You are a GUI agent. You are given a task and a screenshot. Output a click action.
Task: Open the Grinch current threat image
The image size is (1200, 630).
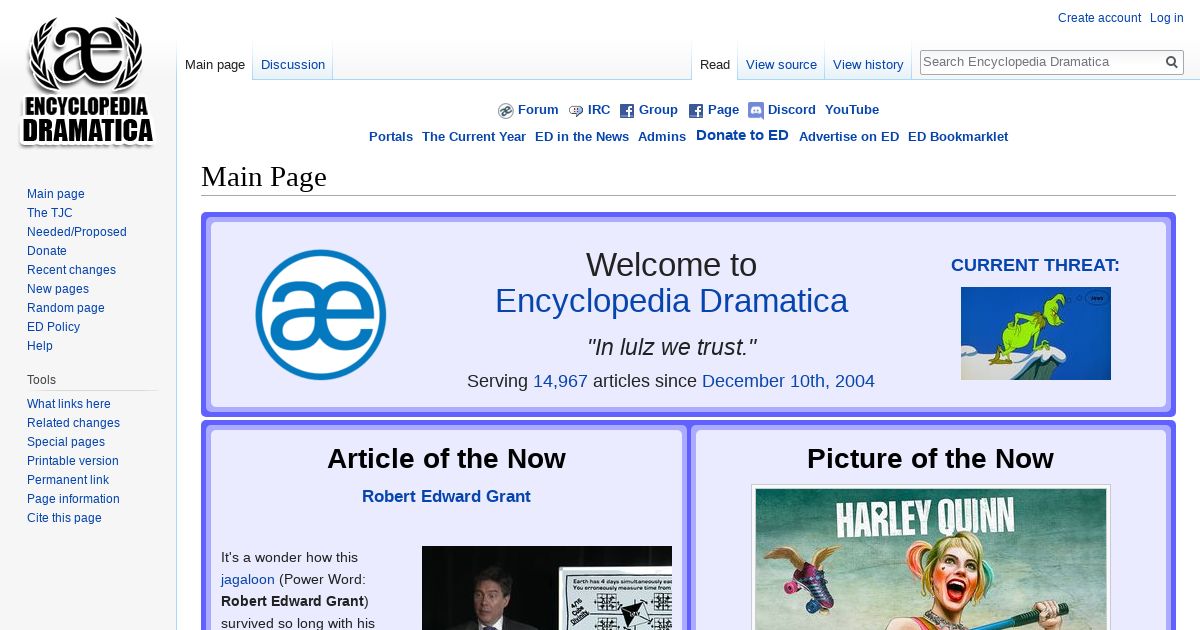(x=1036, y=333)
